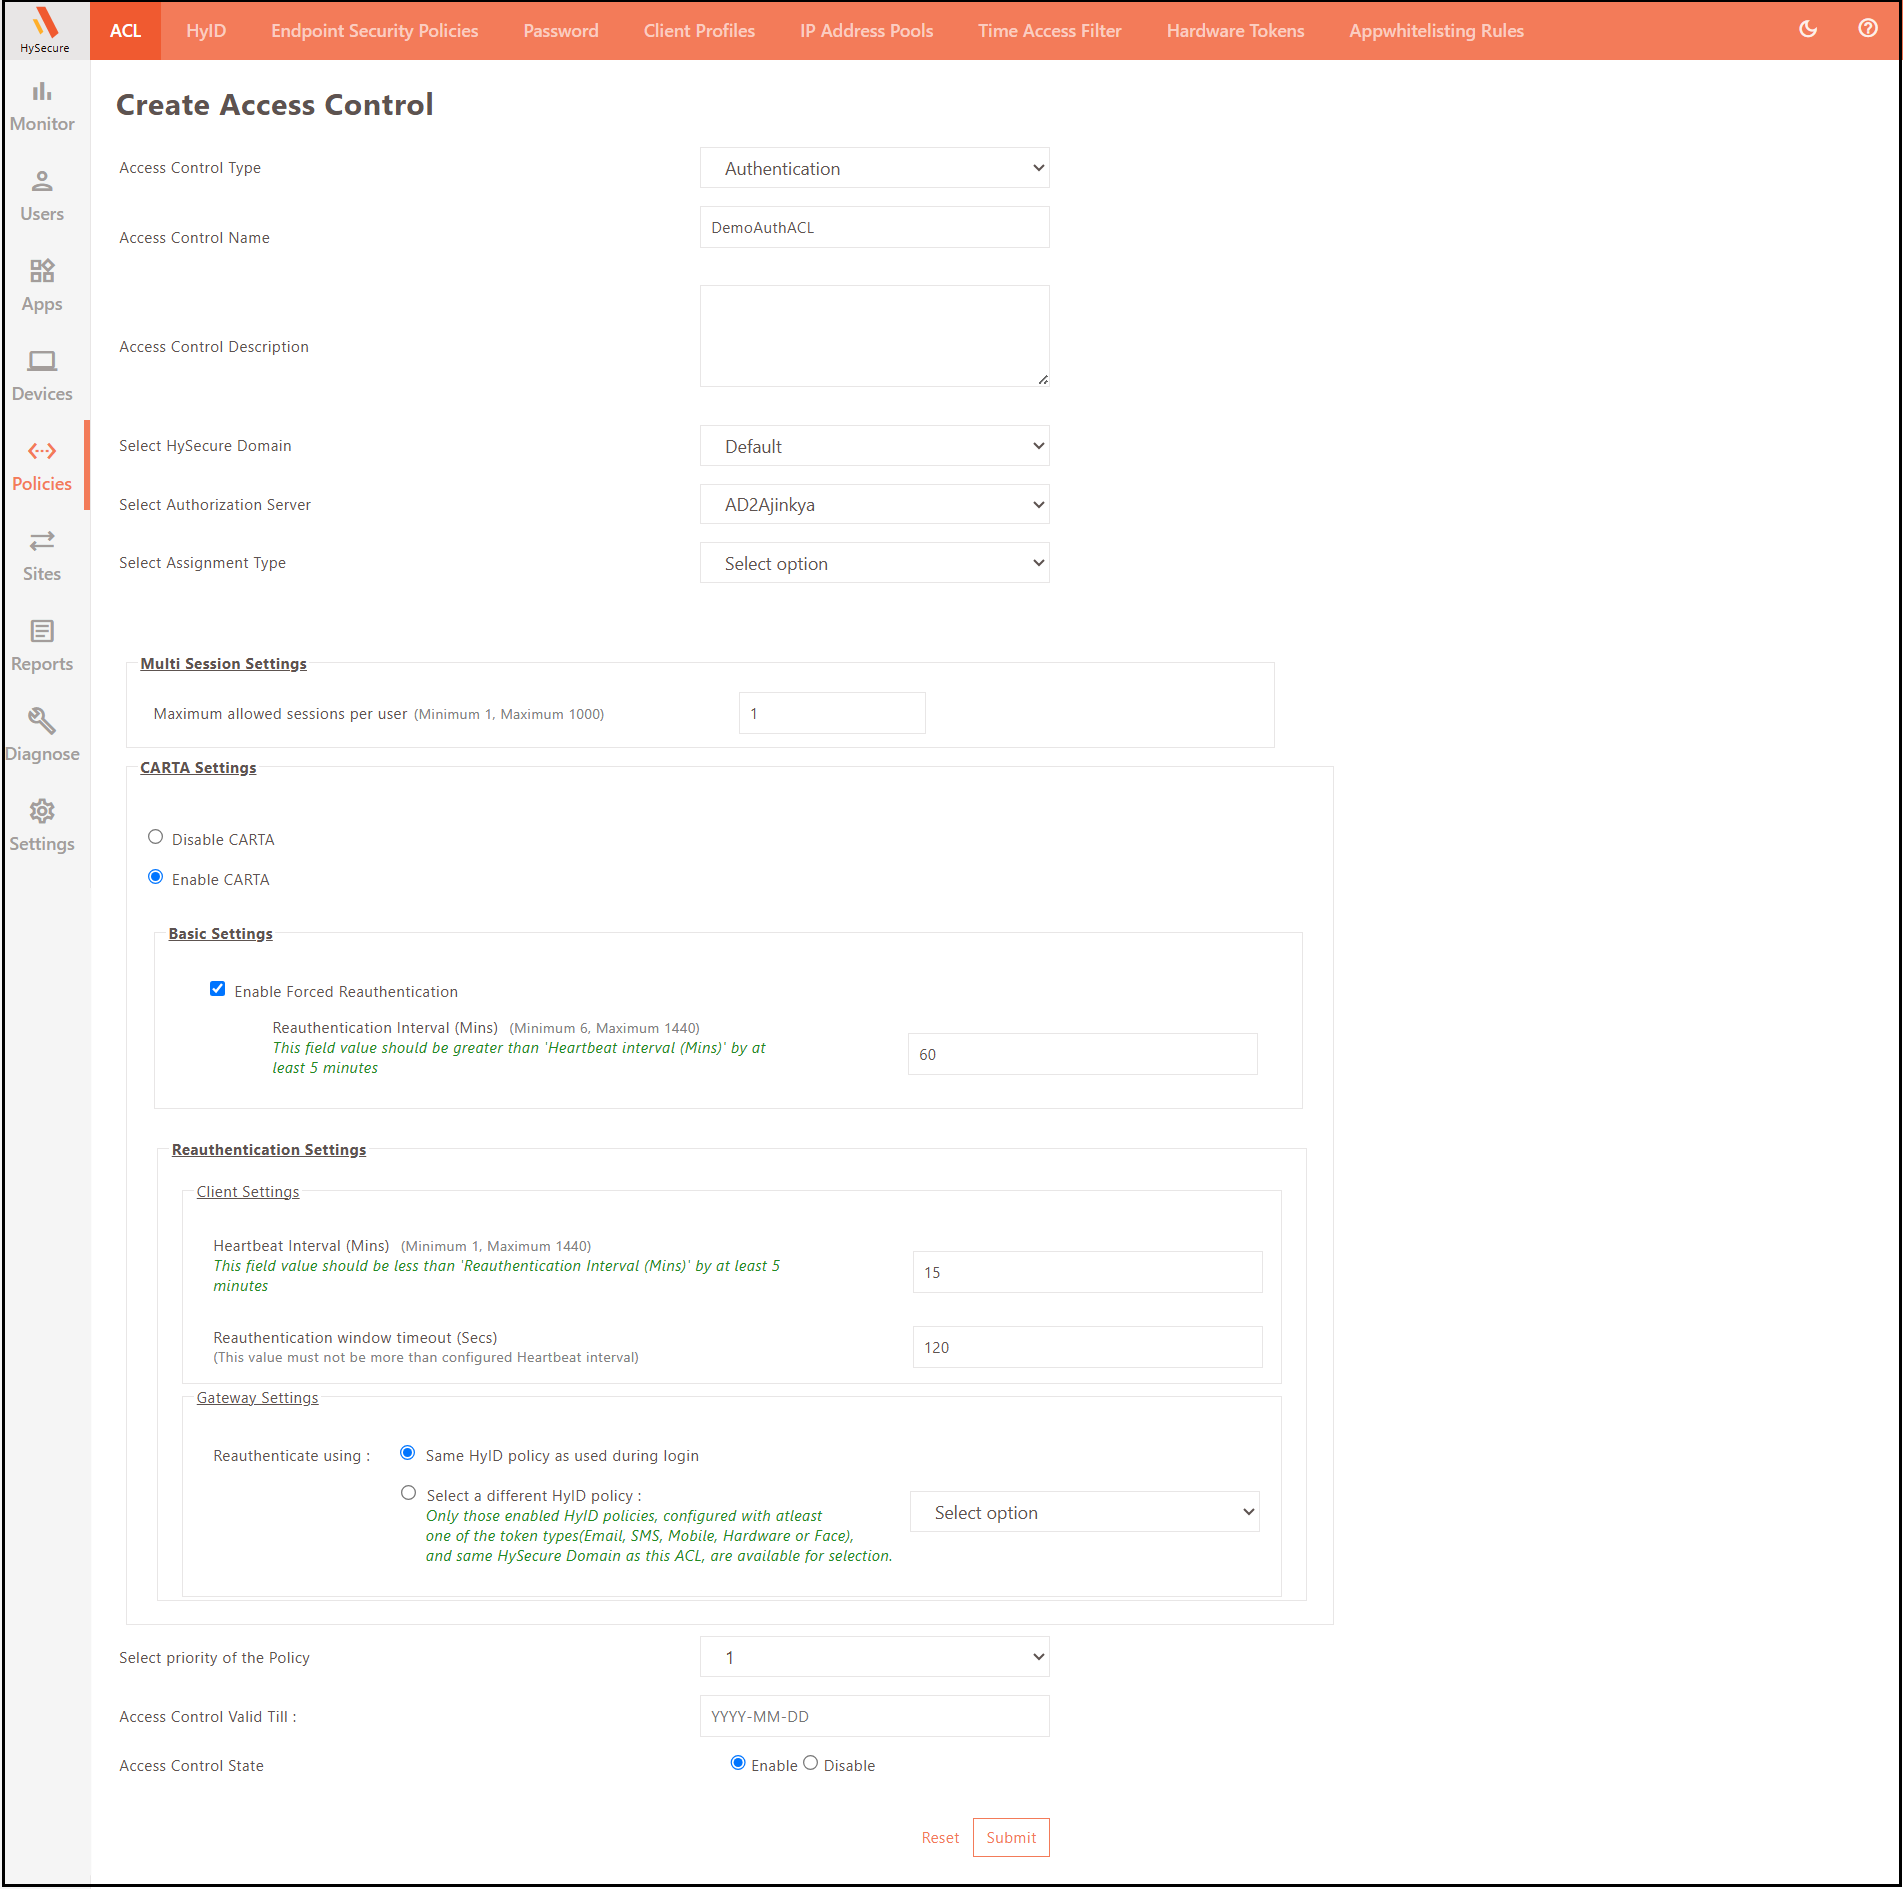Set Access Control State to Disable

[811, 1764]
